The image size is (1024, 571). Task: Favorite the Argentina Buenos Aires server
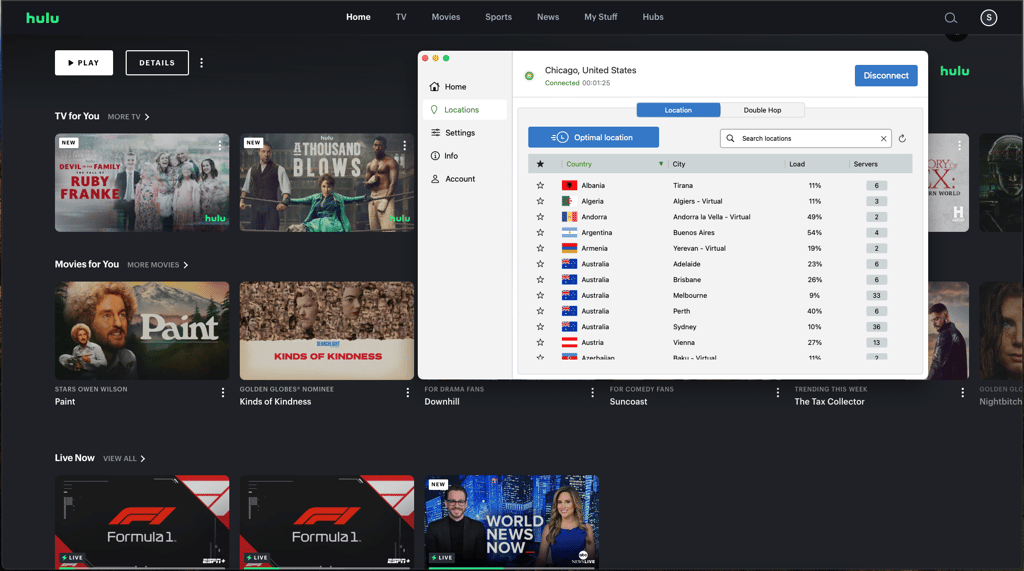(540, 233)
